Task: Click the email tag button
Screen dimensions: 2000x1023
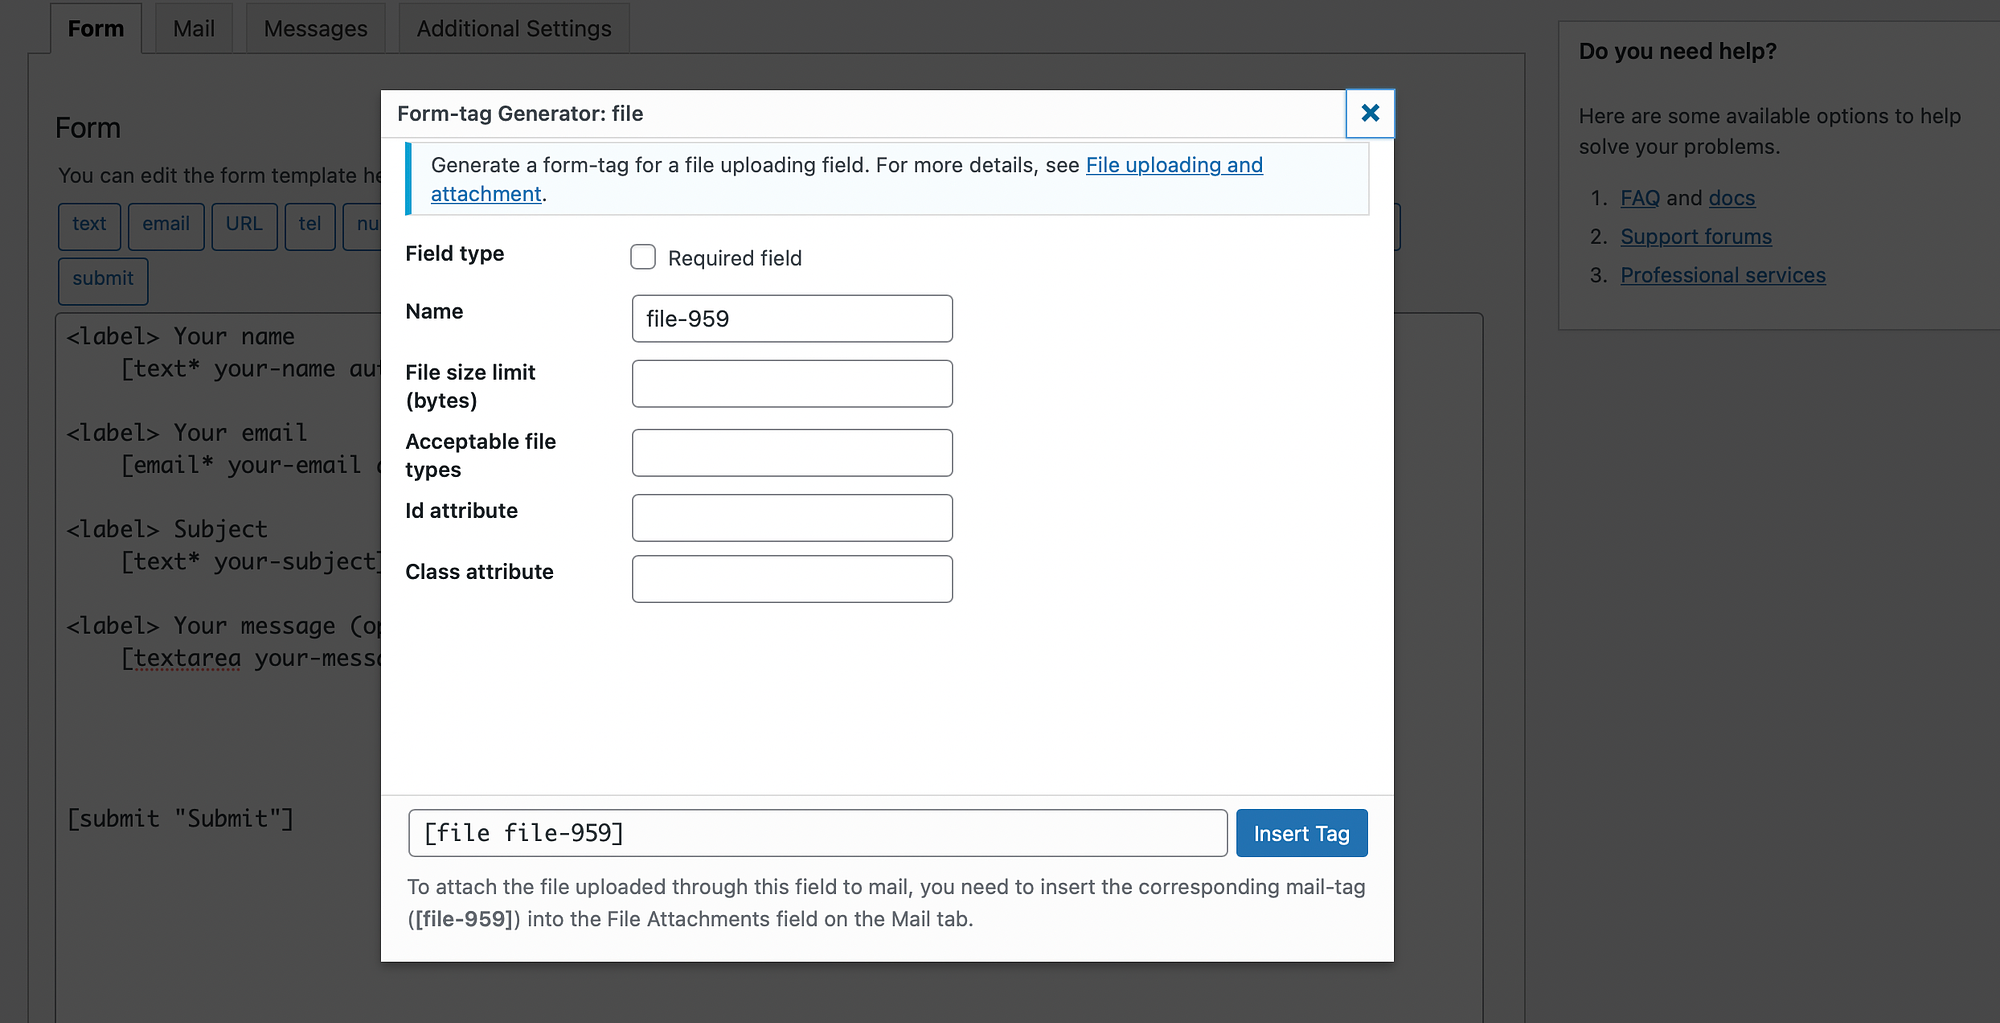Action: pos(166,226)
